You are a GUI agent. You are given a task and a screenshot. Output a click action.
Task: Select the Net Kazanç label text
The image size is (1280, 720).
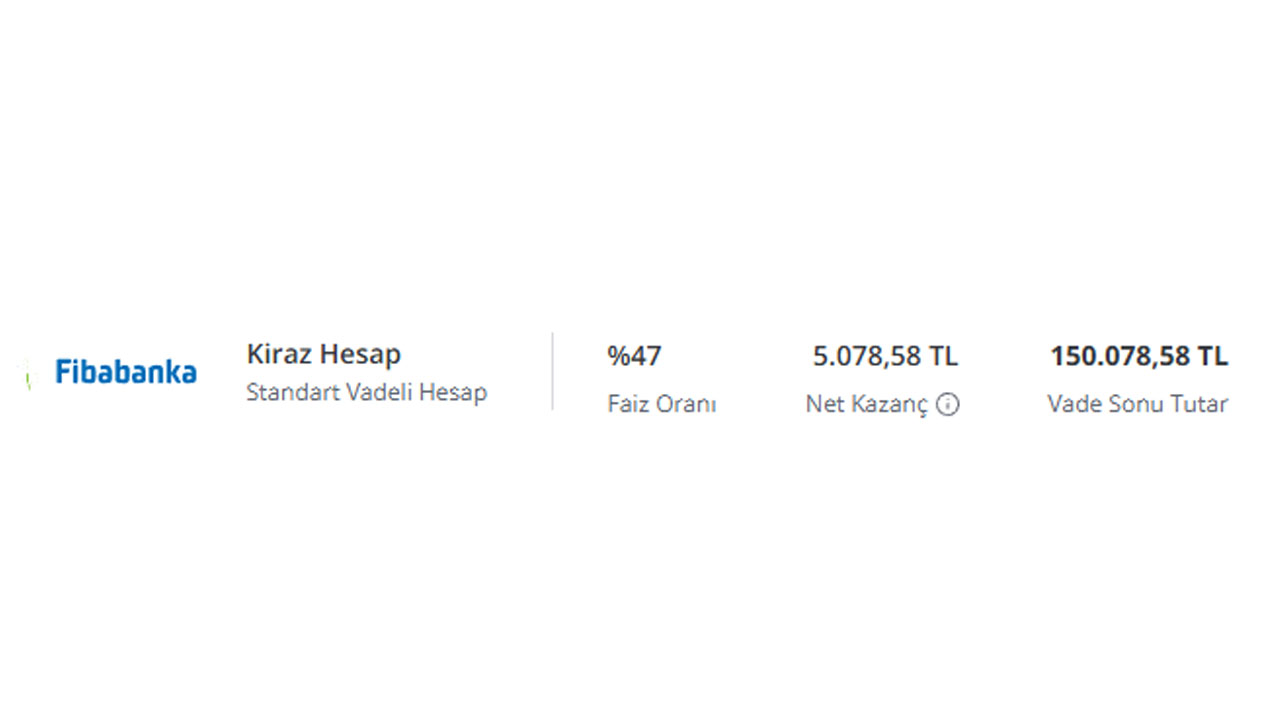(x=867, y=405)
